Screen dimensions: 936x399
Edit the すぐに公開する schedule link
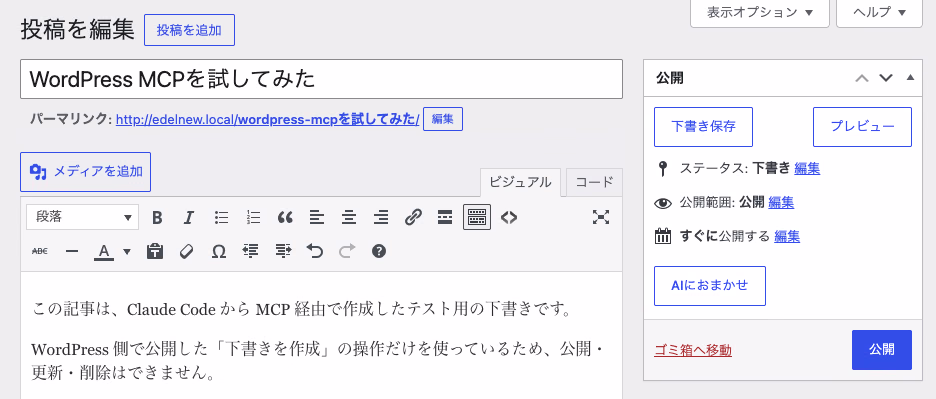(x=787, y=237)
